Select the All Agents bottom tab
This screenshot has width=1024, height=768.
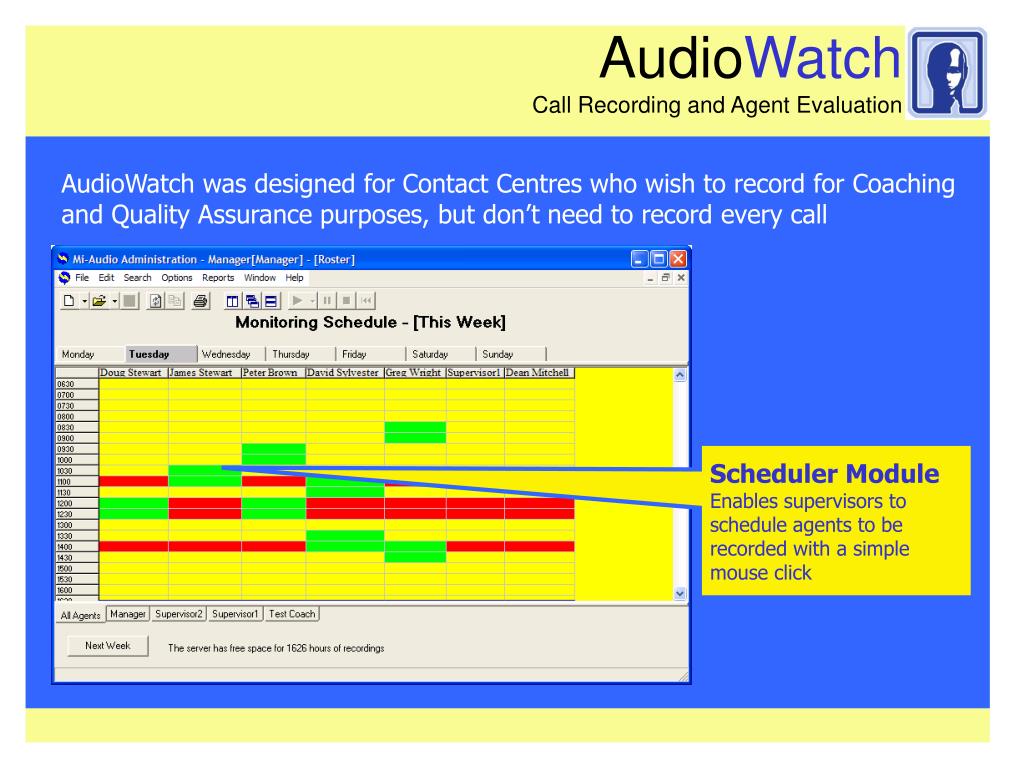pos(80,615)
